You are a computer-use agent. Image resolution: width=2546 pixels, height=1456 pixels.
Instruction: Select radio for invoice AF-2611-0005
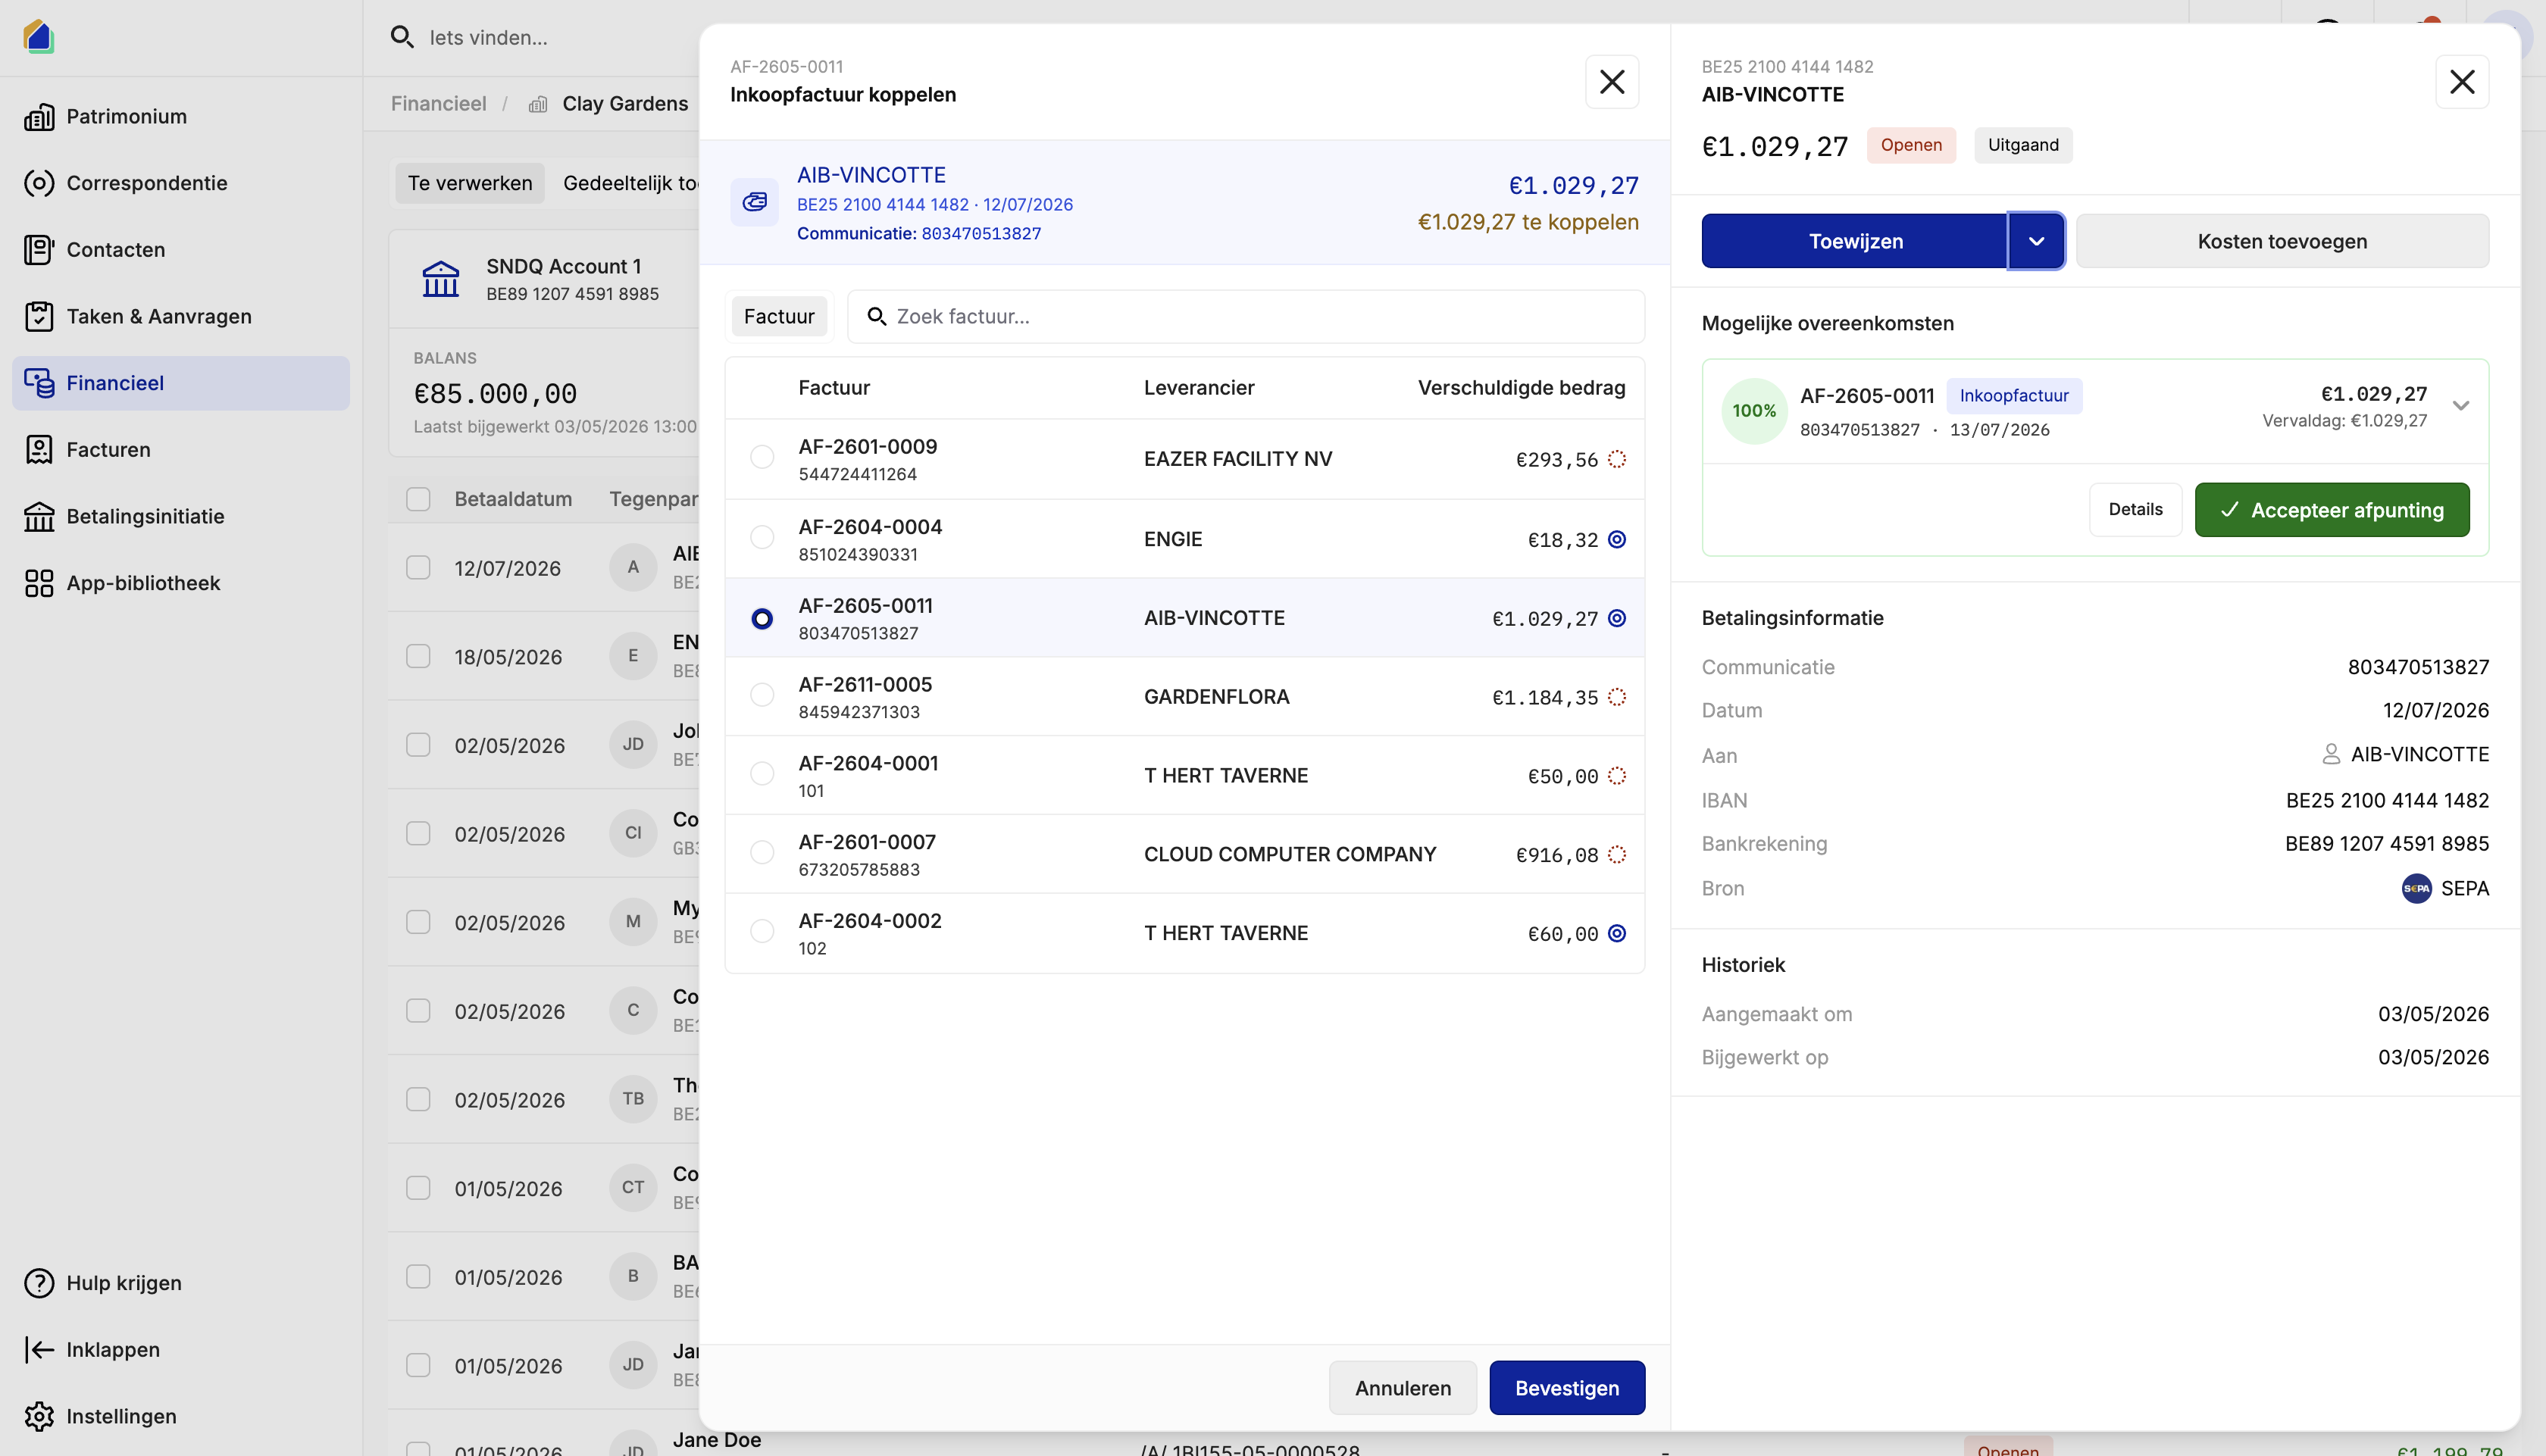(762, 695)
